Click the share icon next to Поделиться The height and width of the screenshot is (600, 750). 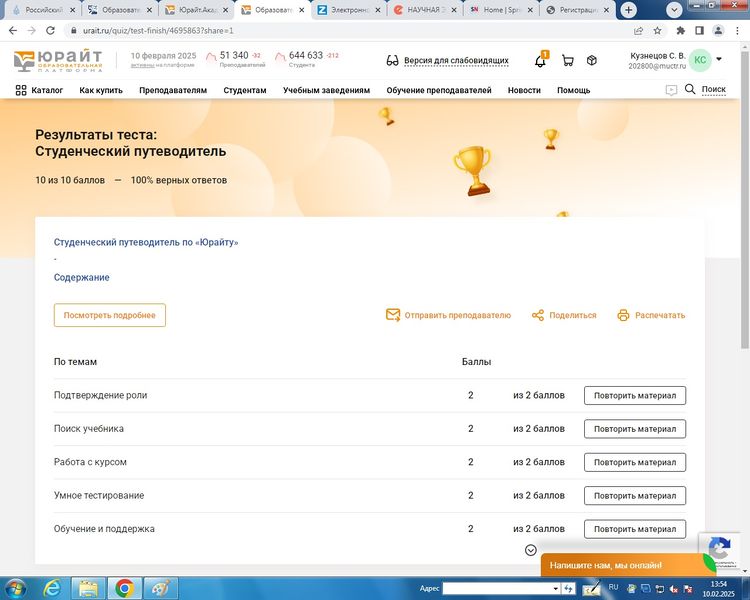(x=538, y=315)
